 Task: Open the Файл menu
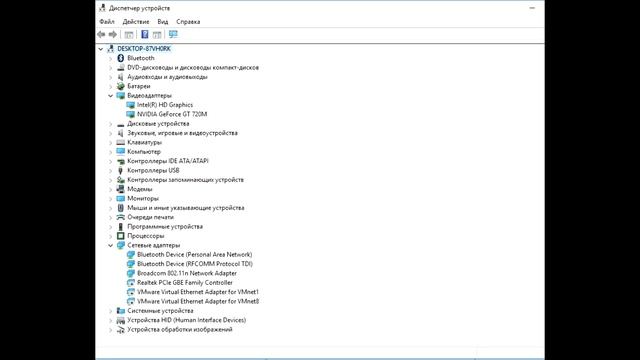pos(107,22)
